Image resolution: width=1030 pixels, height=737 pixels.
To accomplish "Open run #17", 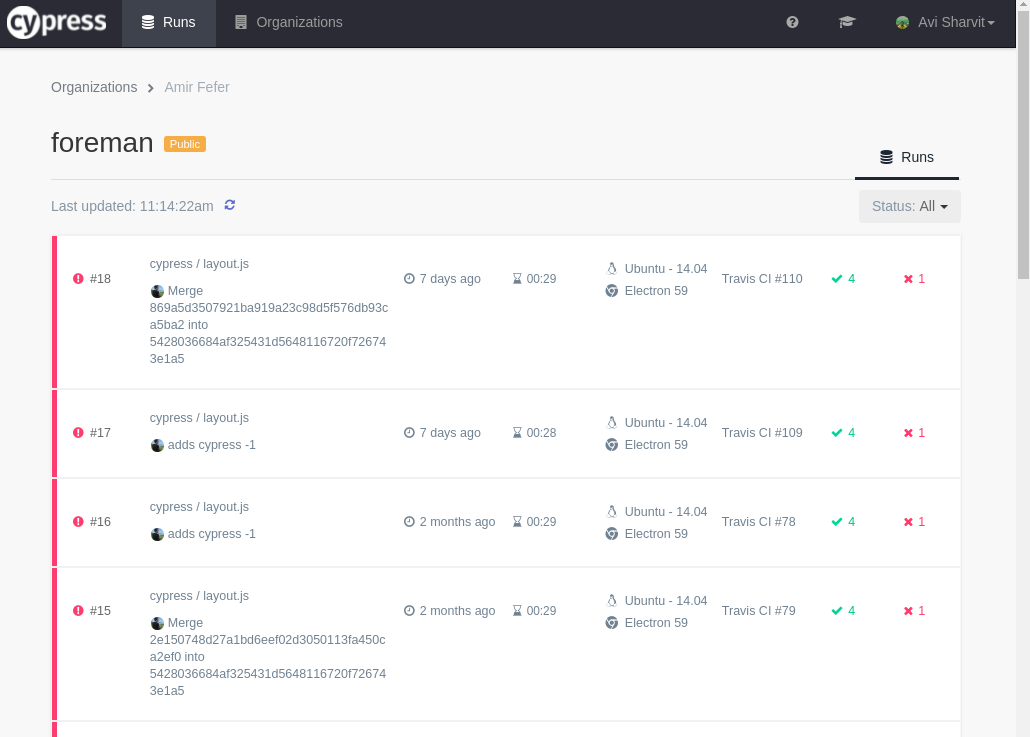I will (x=506, y=434).
